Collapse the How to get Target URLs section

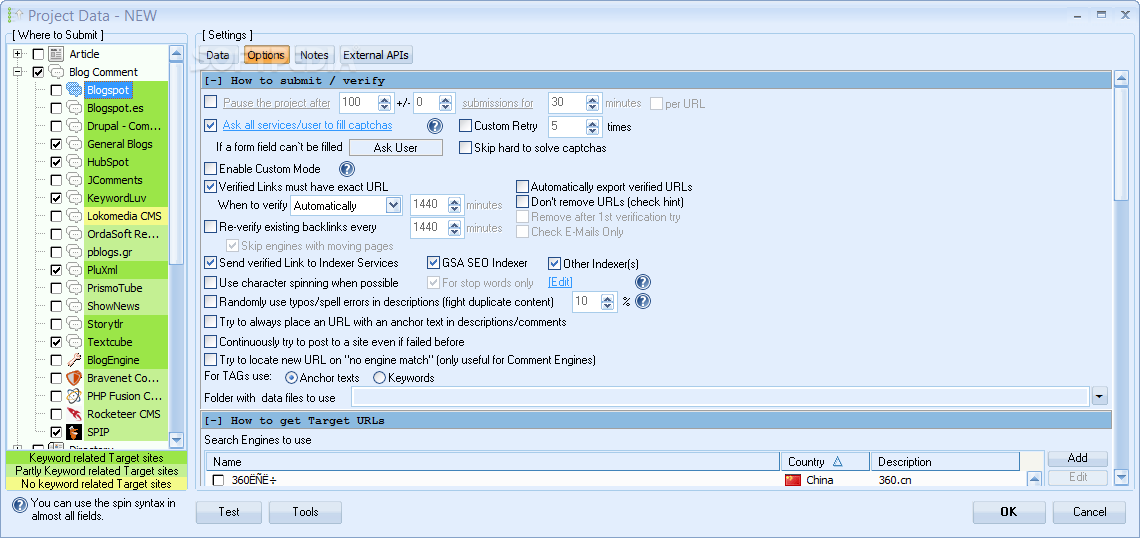pyautogui.click(x=214, y=420)
